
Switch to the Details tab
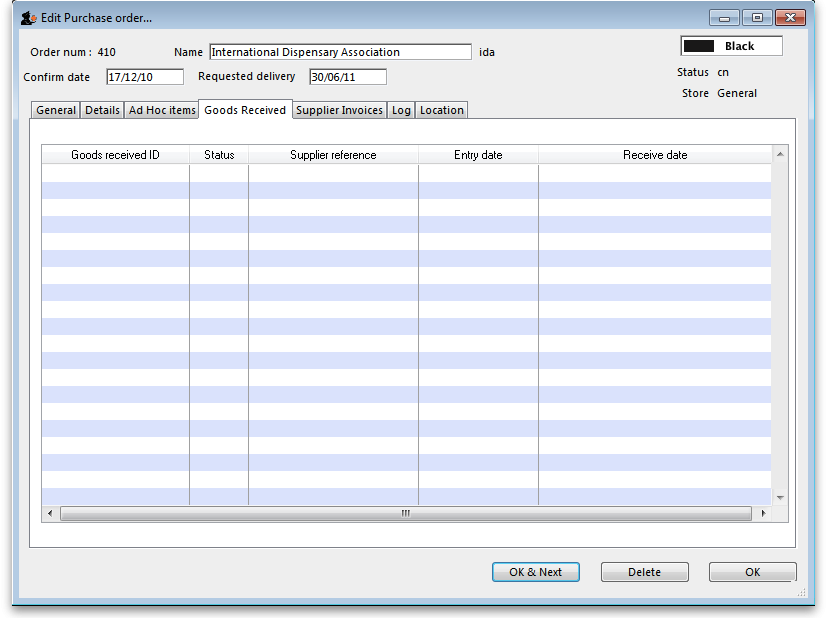click(102, 110)
